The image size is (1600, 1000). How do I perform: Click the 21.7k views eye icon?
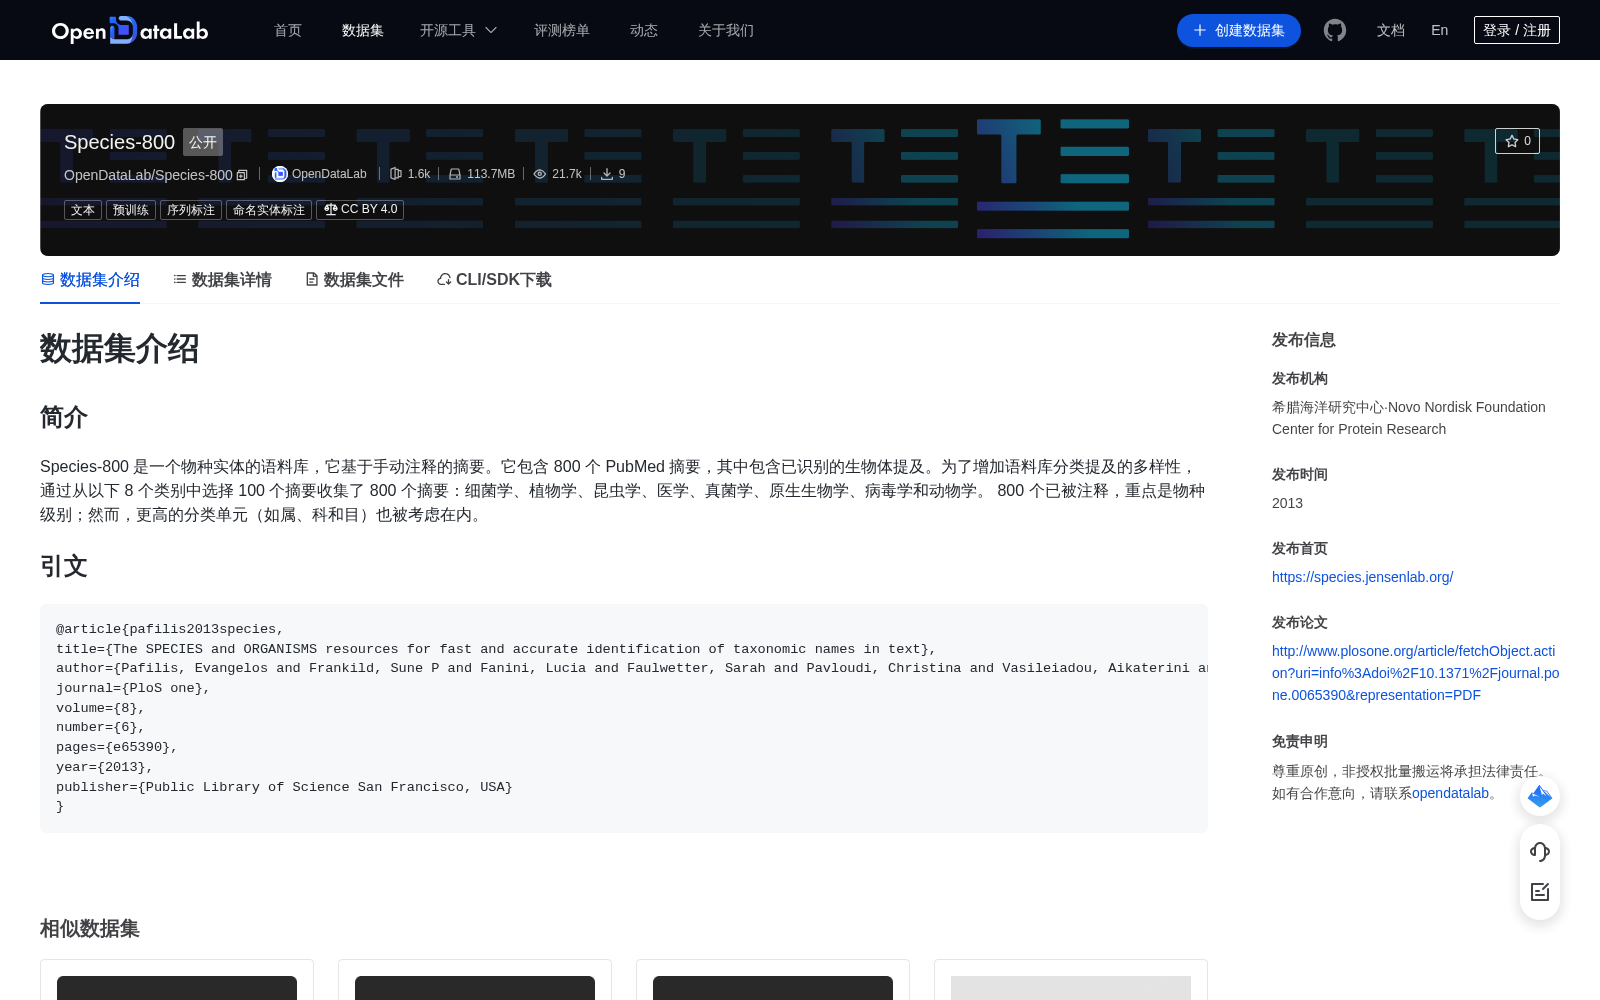[540, 174]
